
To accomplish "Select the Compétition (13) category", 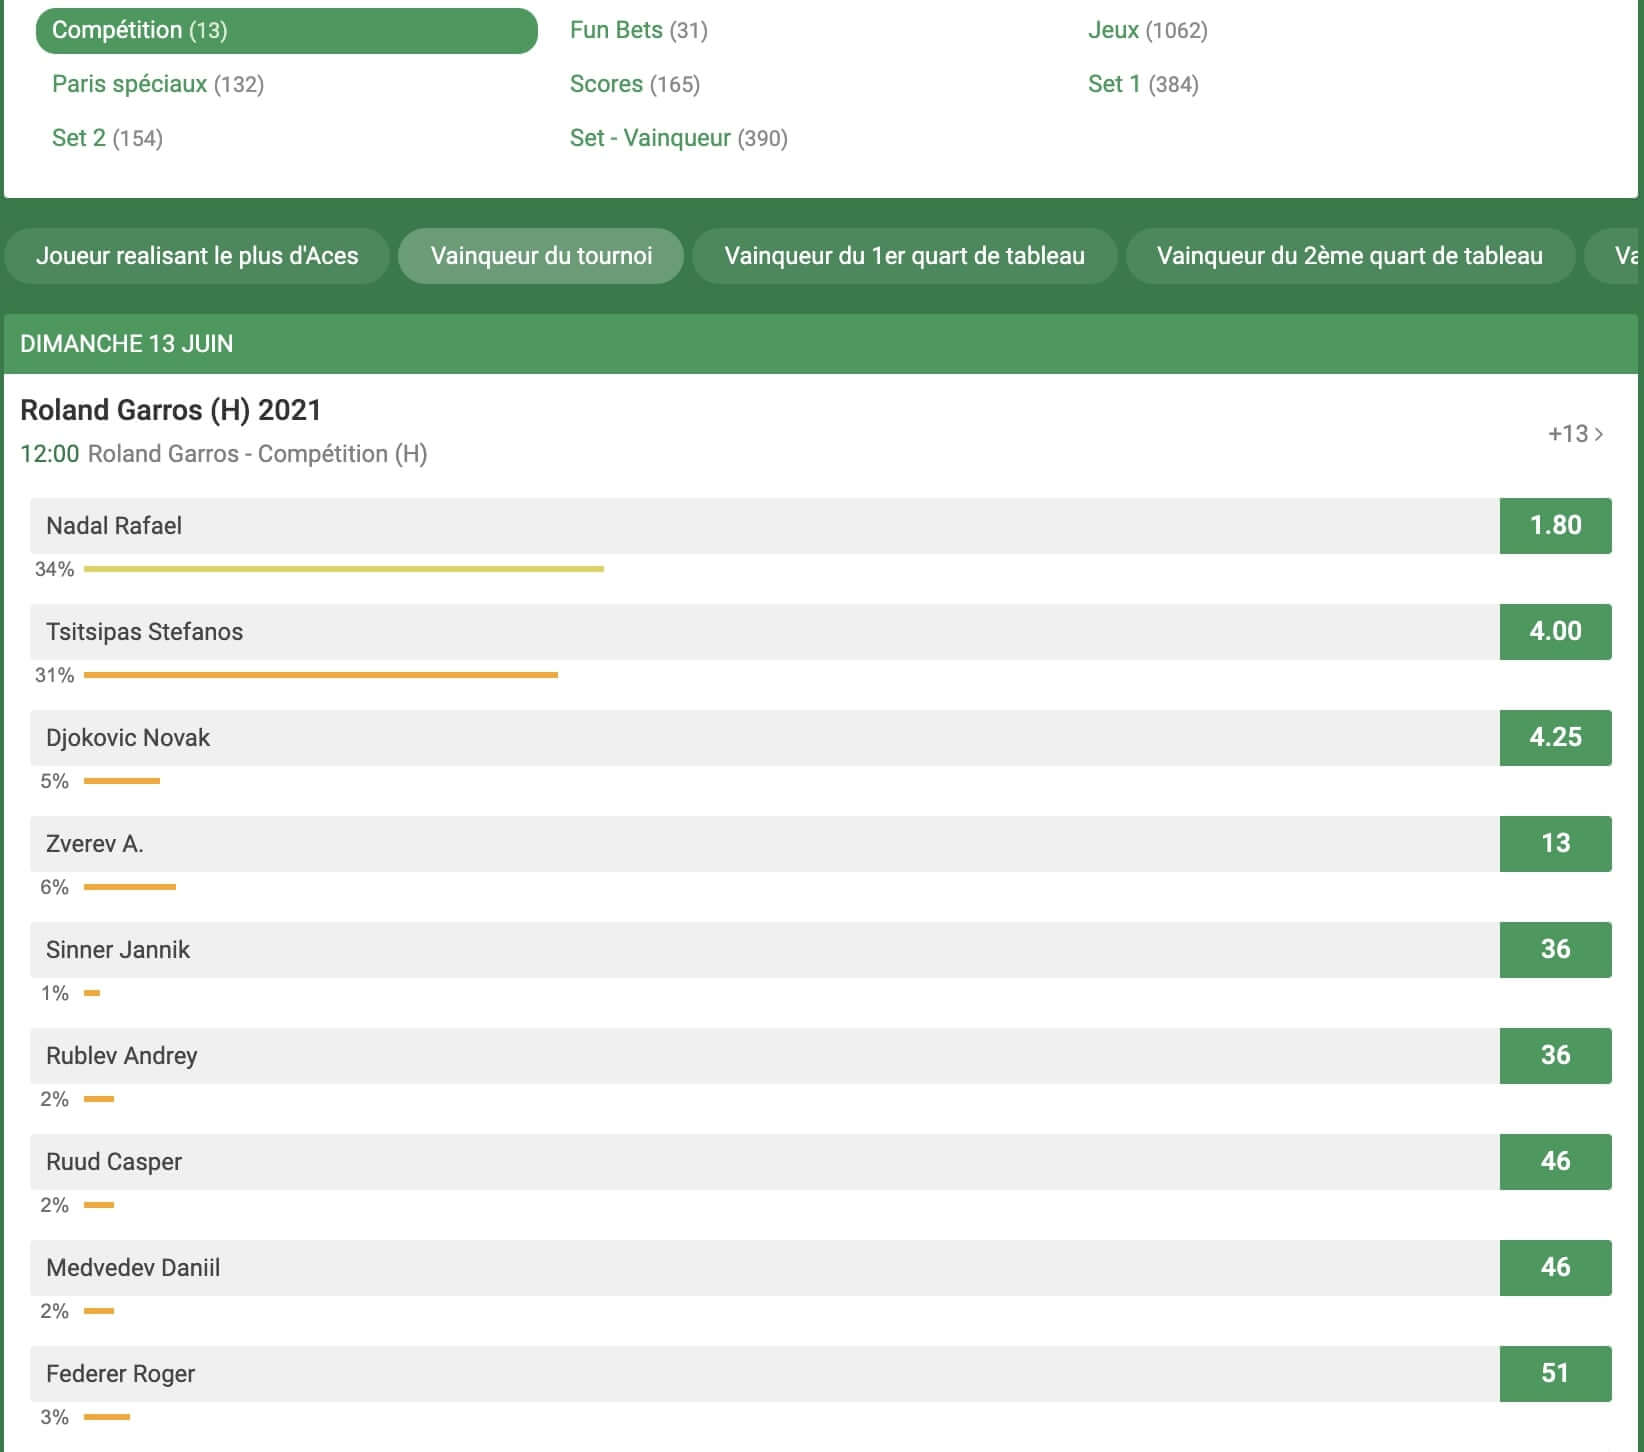I will pyautogui.click(x=286, y=31).
